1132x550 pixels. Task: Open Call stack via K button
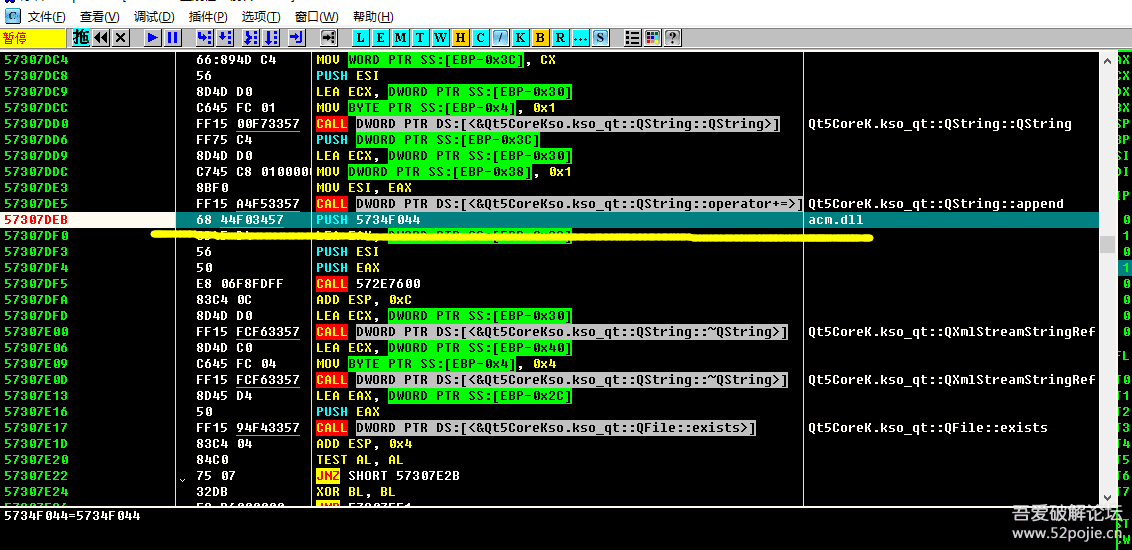point(521,38)
